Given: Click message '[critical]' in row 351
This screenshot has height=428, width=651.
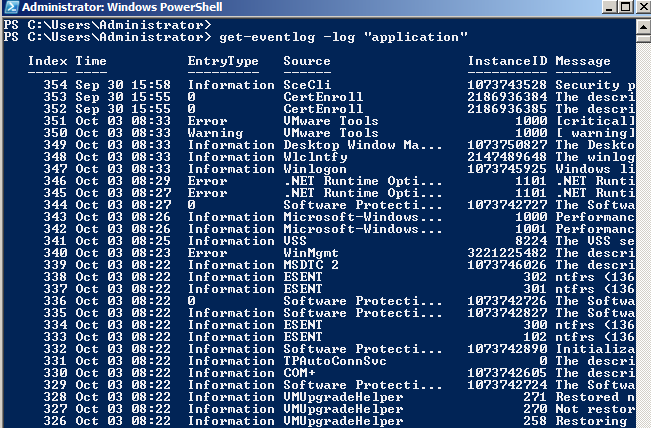Looking at the screenshot, I should 595,121.
